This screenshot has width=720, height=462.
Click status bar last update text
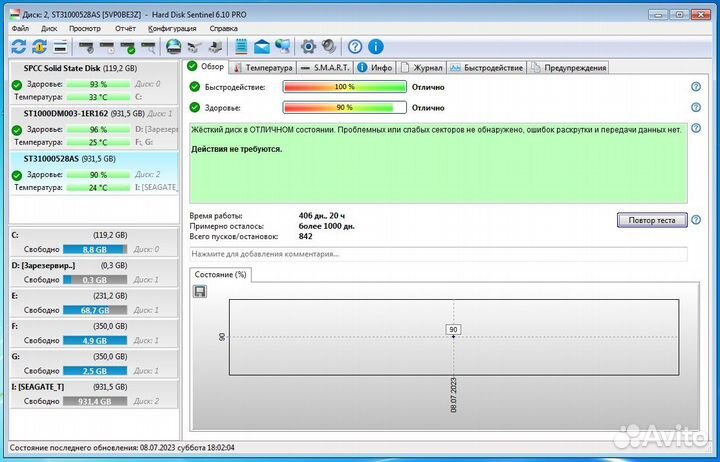pos(122,448)
